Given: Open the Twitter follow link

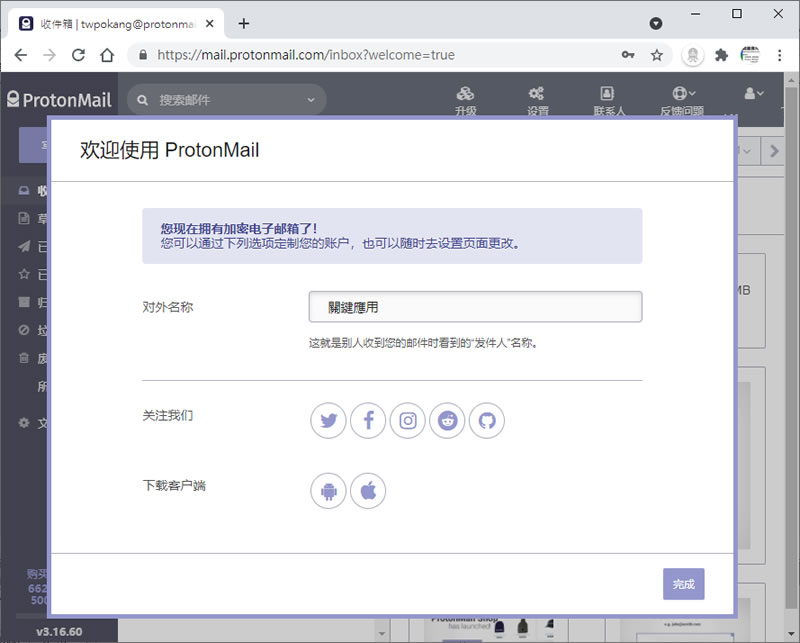Looking at the screenshot, I should click(x=328, y=421).
